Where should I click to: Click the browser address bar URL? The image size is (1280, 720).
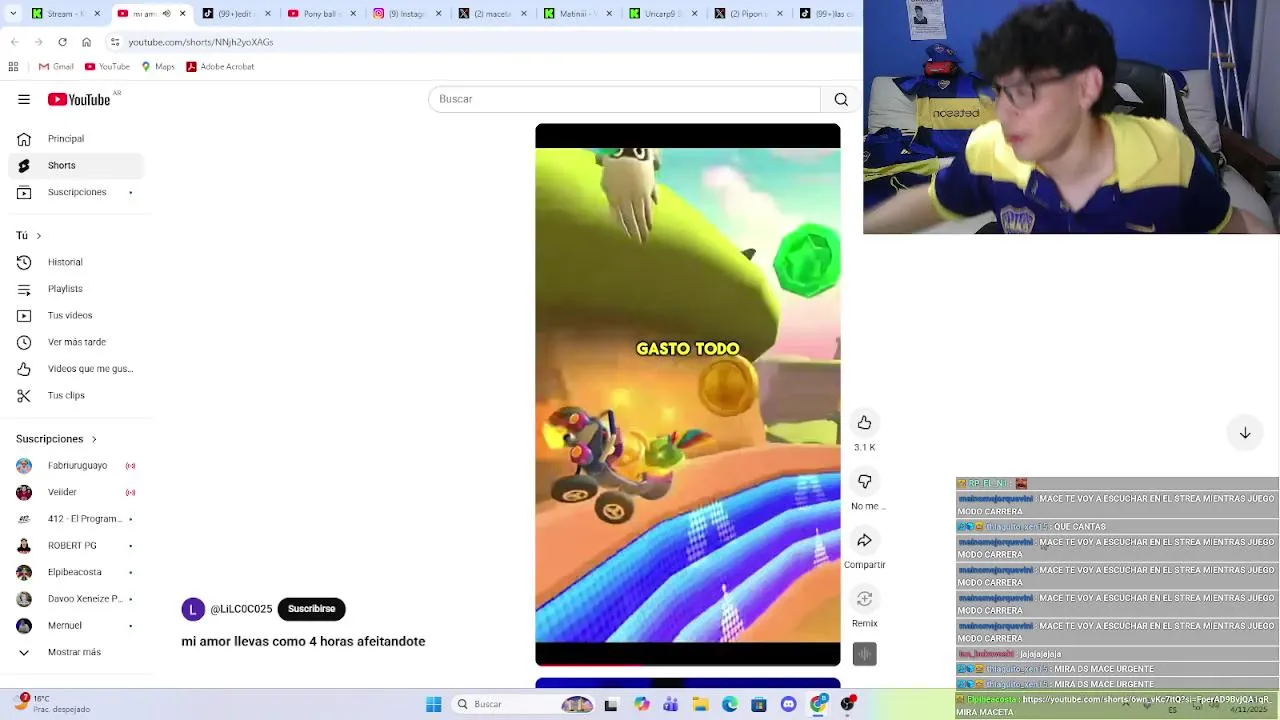point(201,42)
